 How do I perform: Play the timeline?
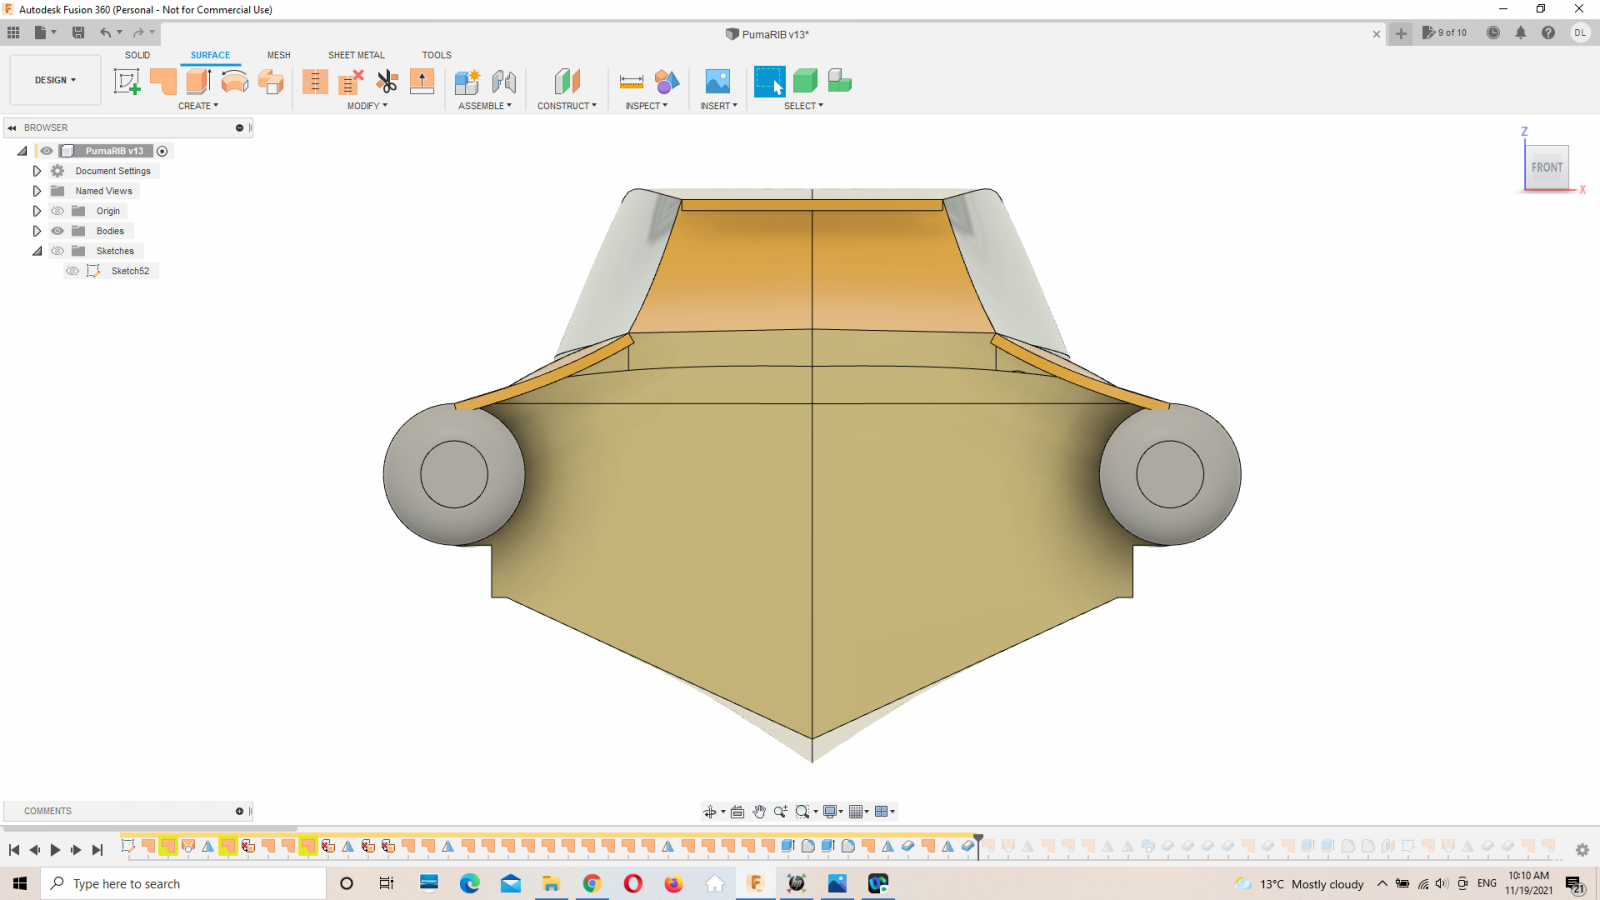pyautogui.click(x=55, y=850)
